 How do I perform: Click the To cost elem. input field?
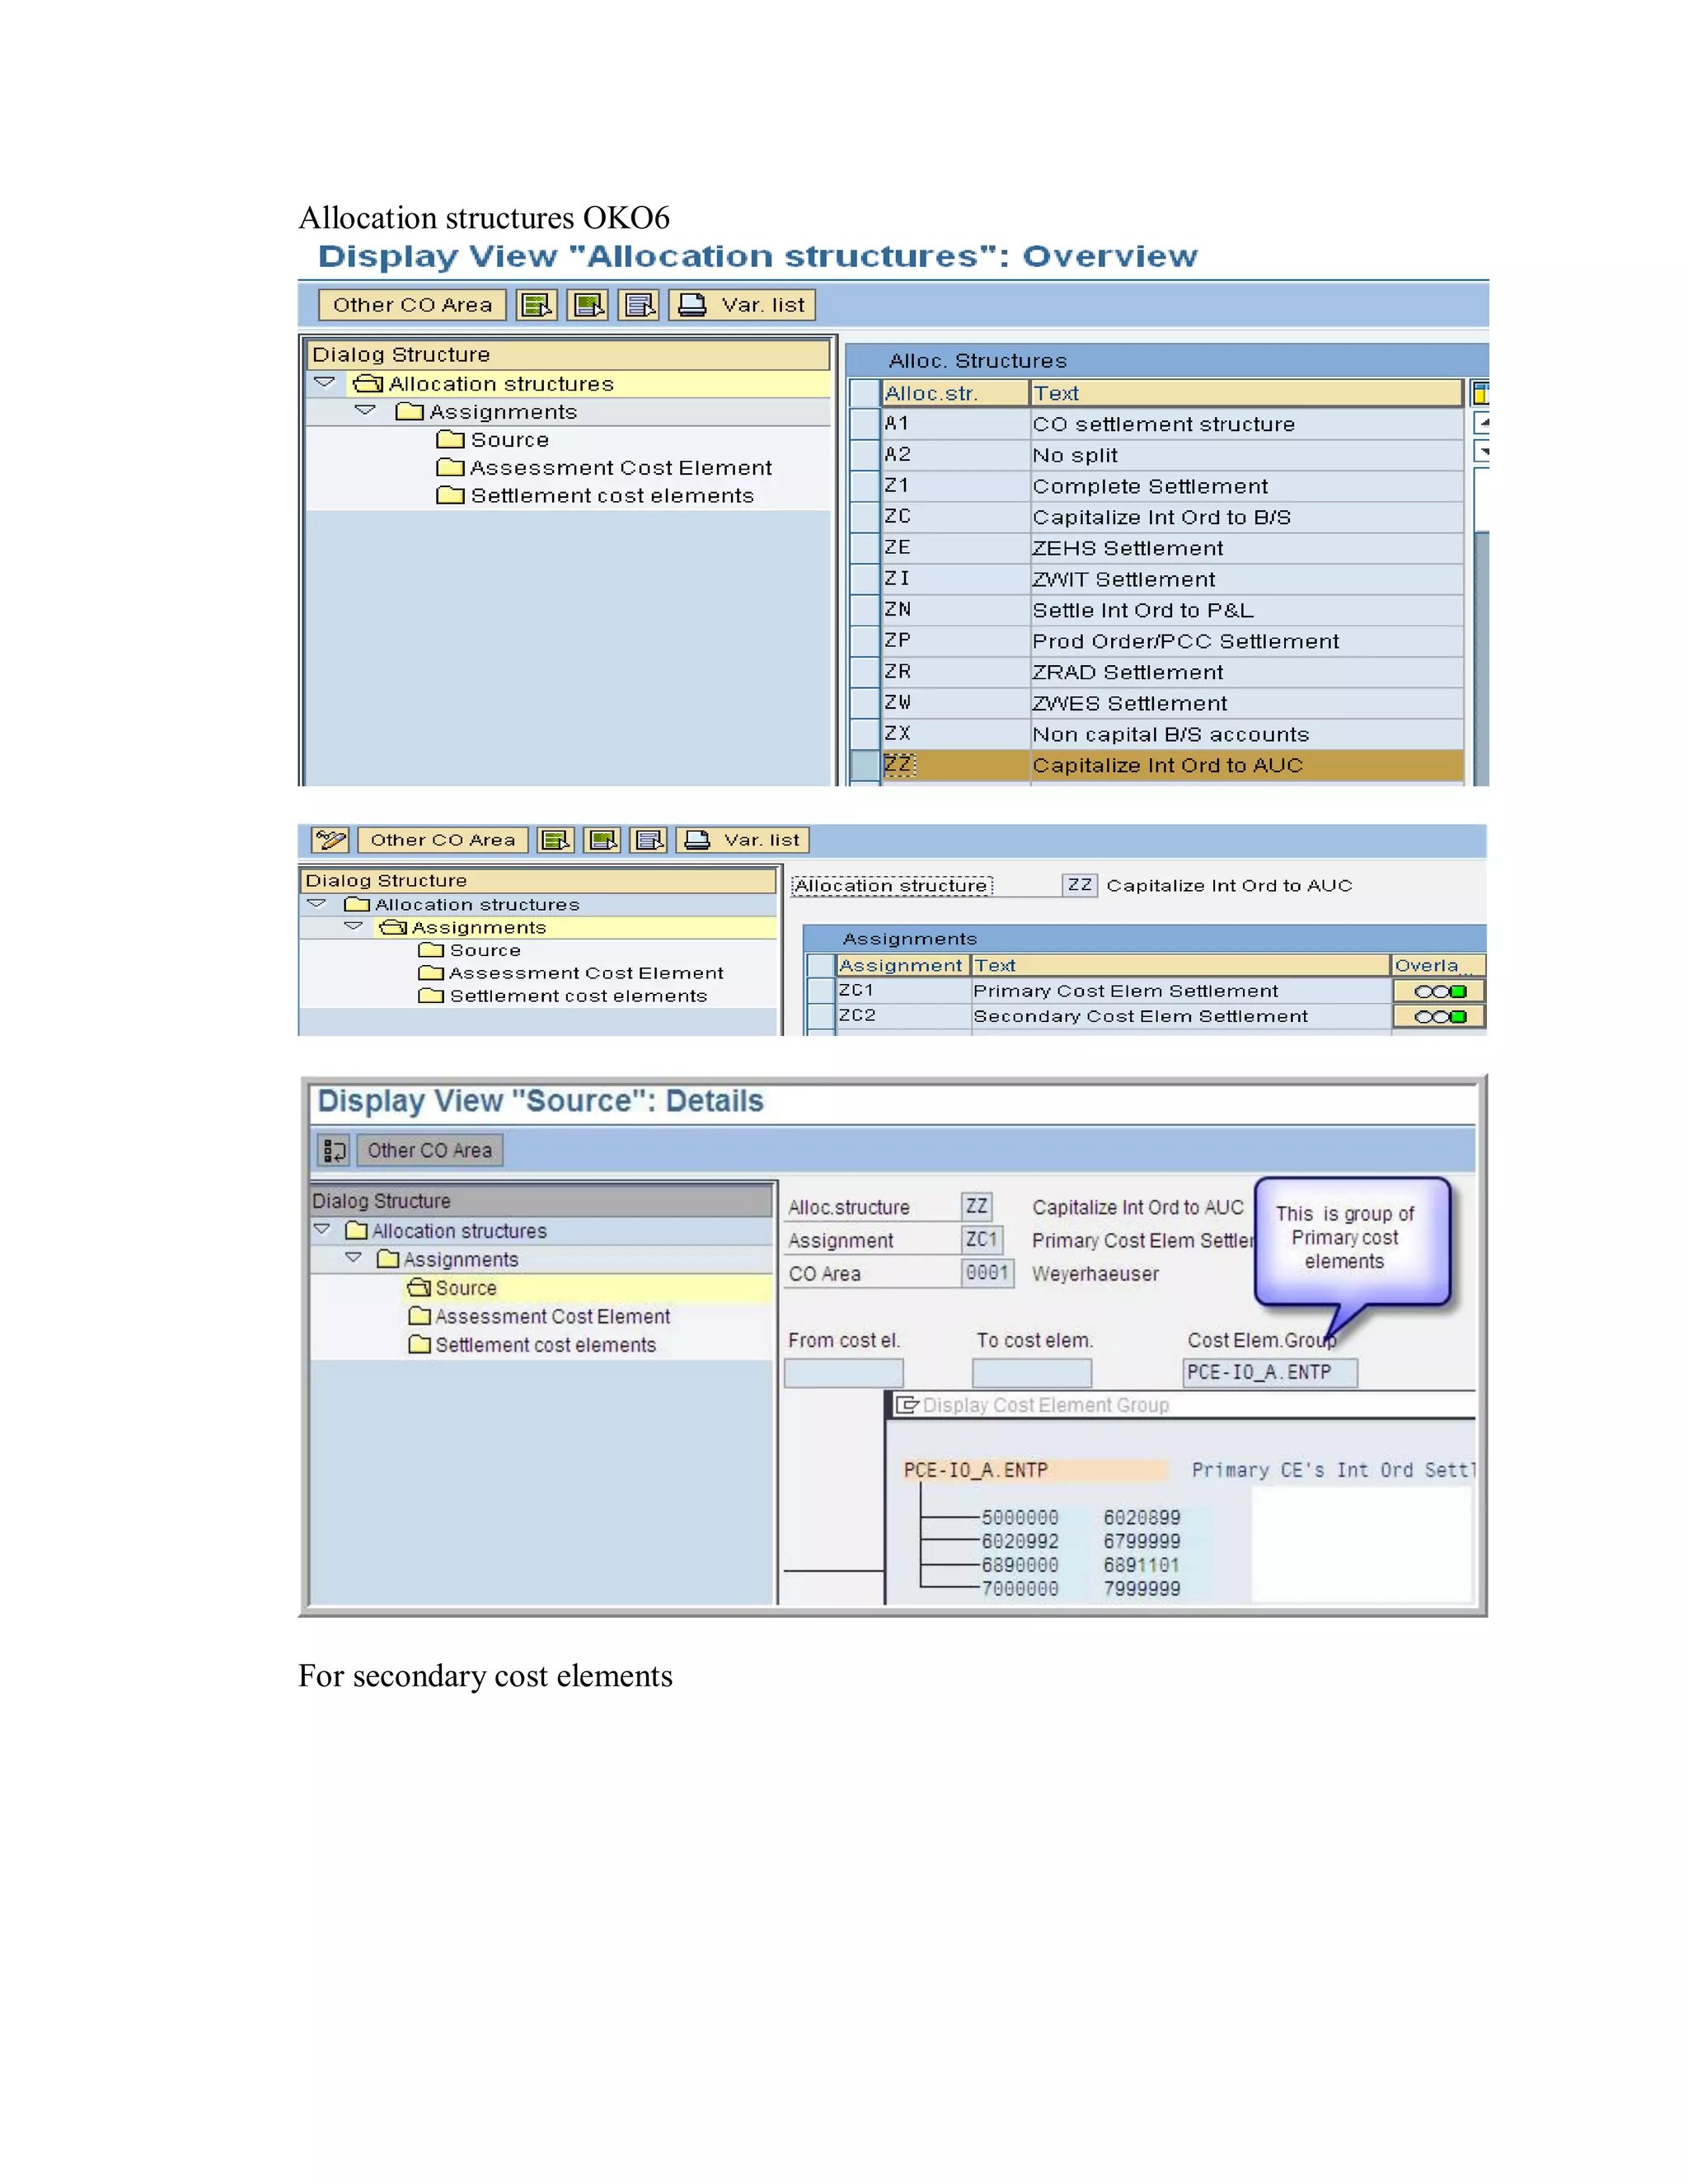(x=1032, y=1373)
